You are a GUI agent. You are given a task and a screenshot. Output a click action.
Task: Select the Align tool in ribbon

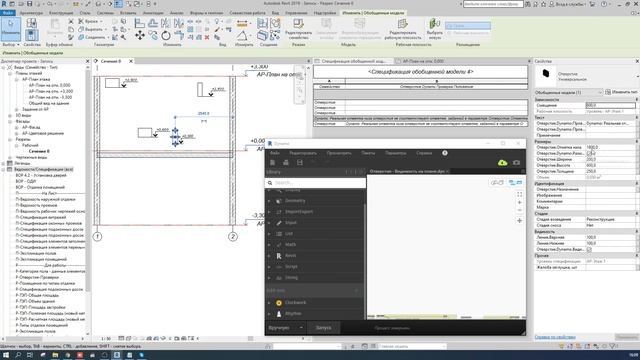(x=140, y=23)
